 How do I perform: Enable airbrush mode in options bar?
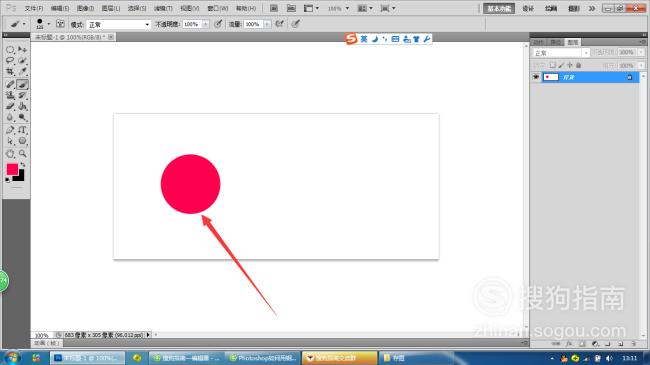(280, 24)
